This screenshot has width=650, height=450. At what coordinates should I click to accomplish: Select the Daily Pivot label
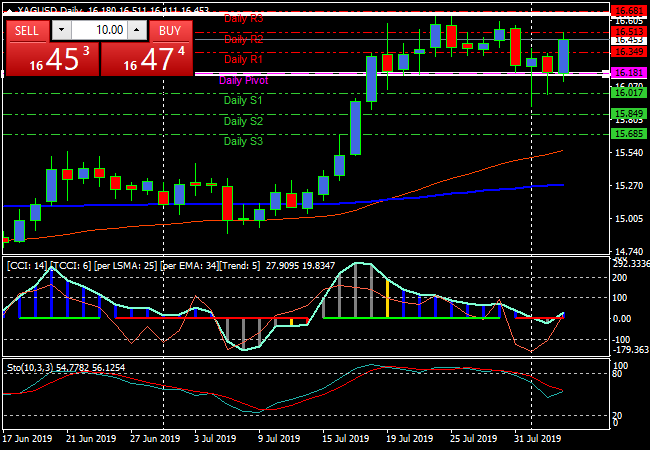(x=243, y=80)
